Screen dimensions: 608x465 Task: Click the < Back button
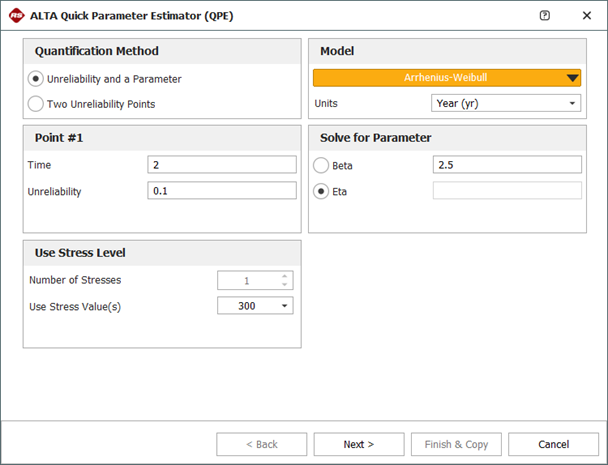pyautogui.click(x=262, y=444)
